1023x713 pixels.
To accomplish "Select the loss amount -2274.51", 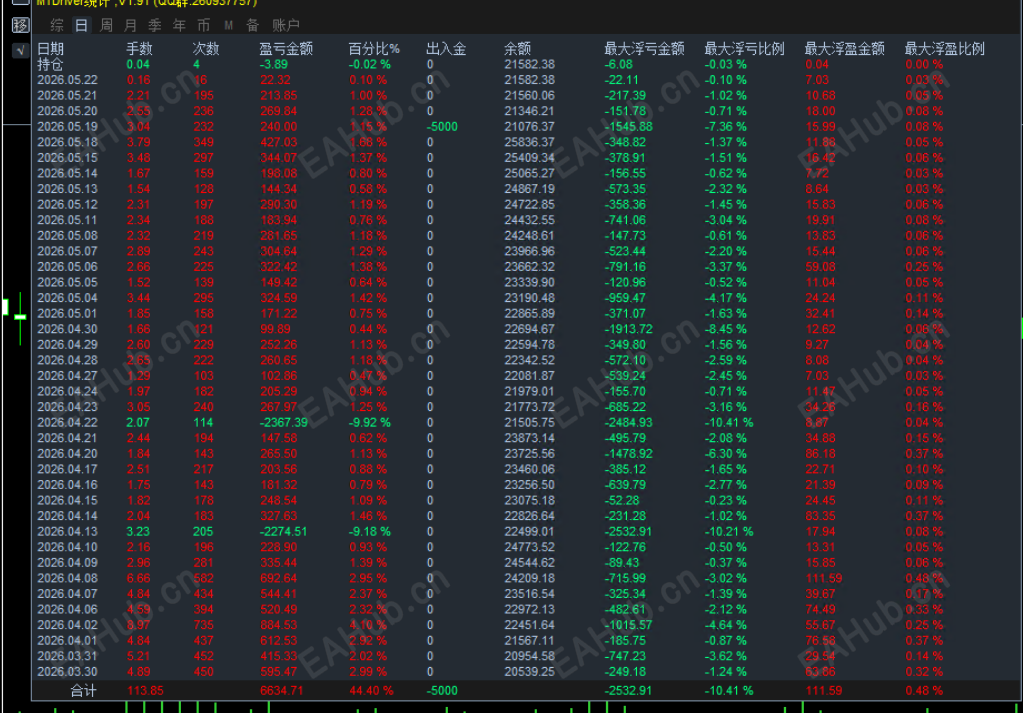I will click(283, 532).
